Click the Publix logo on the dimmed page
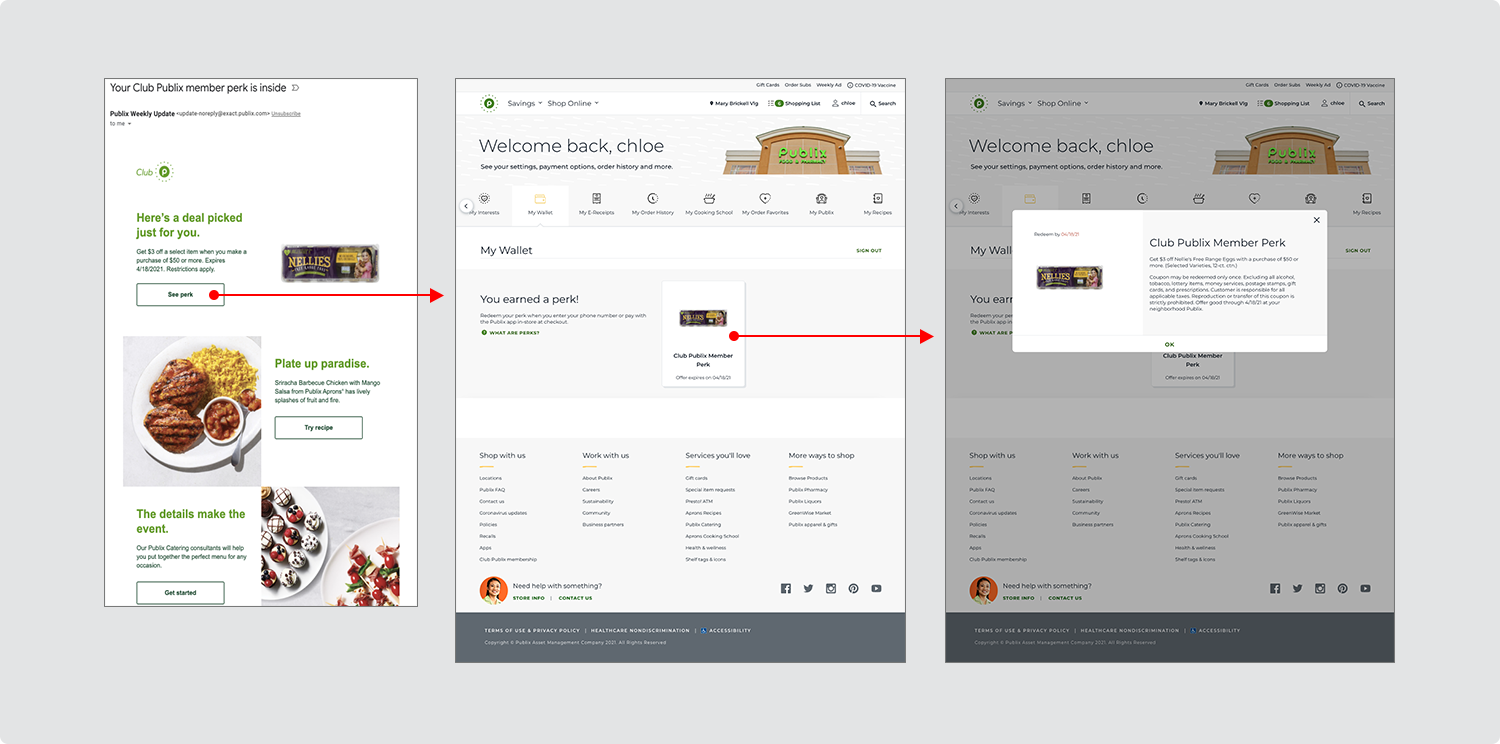The height and width of the screenshot is (744, 1500). (979, 103)
